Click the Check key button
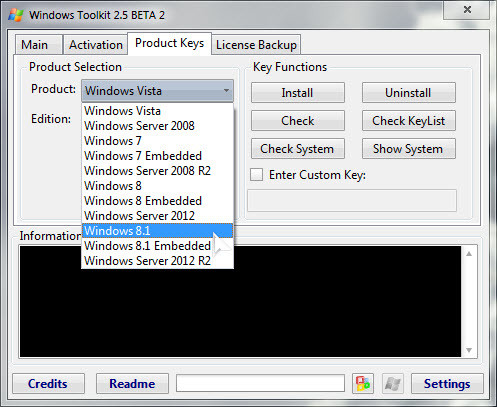The image size is (497, 407). pyautogui.click(x=298, y=121)
